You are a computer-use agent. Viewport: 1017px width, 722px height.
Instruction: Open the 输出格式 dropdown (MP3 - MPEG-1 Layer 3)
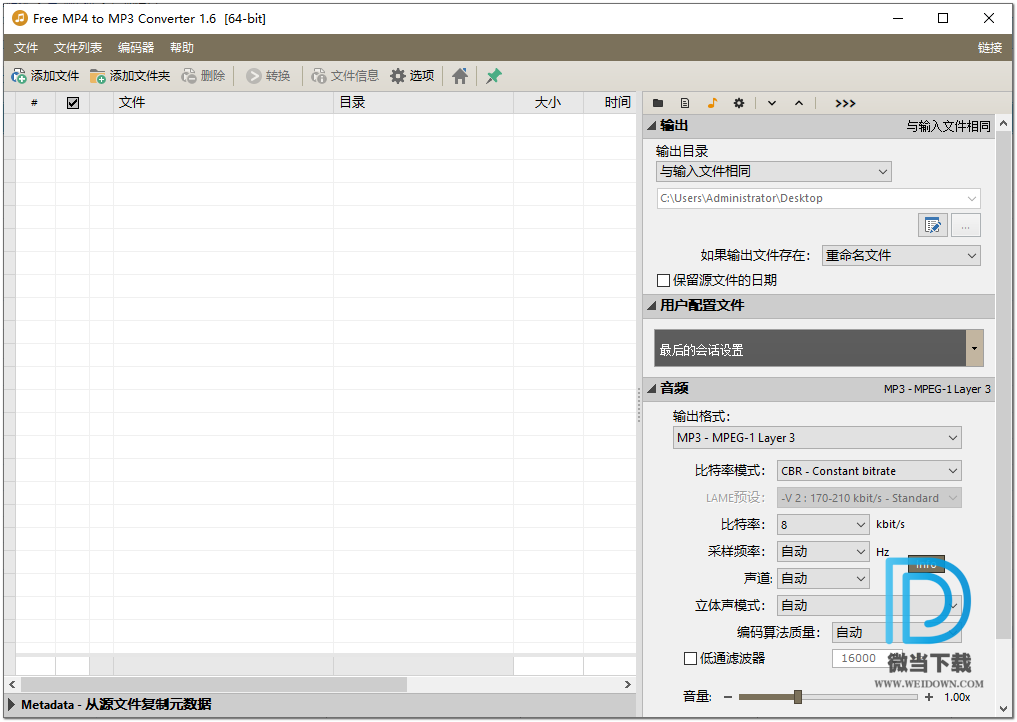817,438
